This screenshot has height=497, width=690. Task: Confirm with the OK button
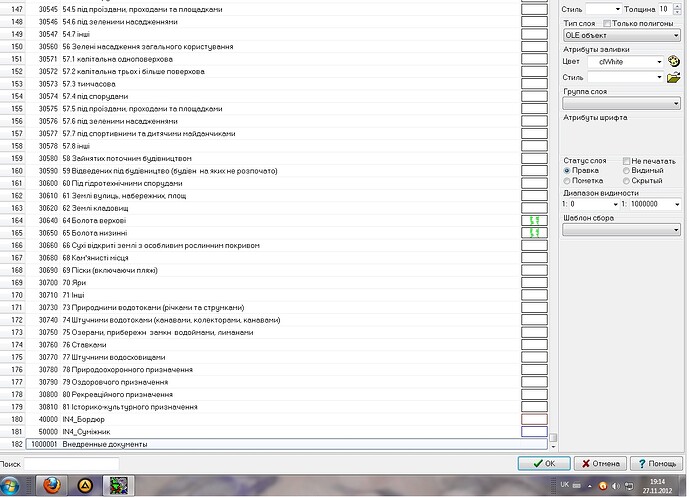pyautogui.click(x=544, y=464)
